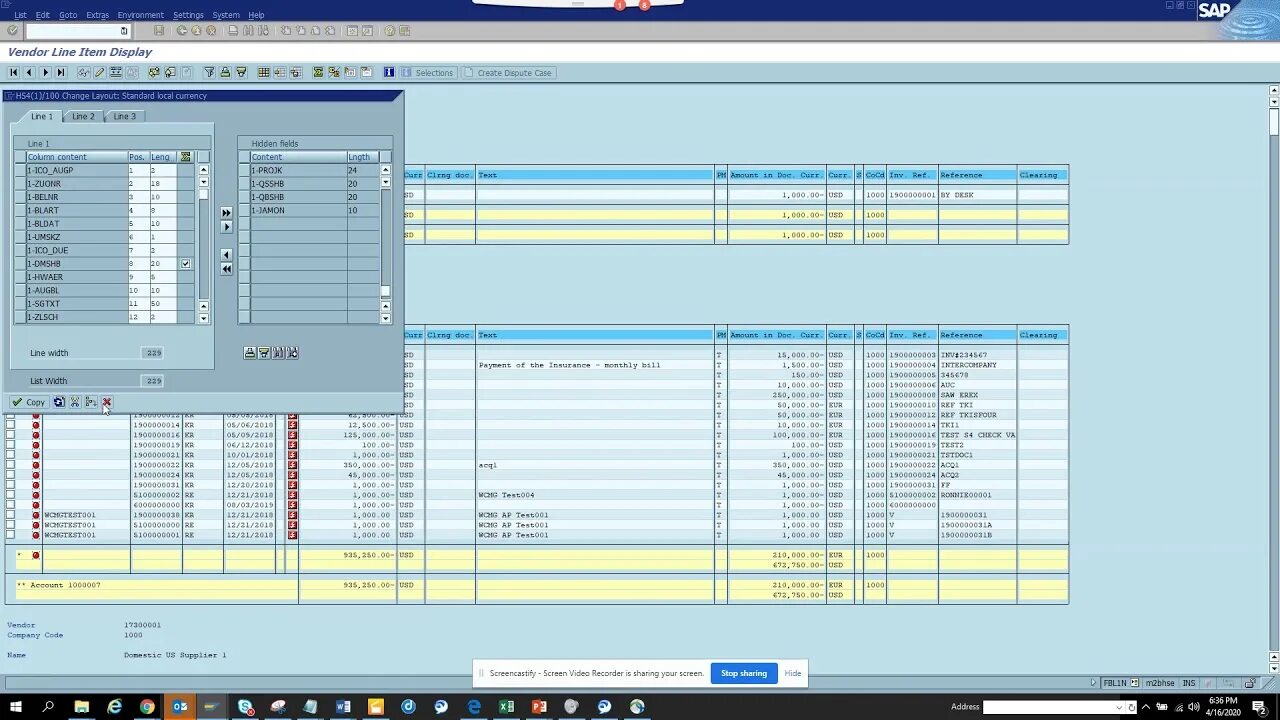
Task: Select row checkbox for document 1900000014
Action: (10, 425)
